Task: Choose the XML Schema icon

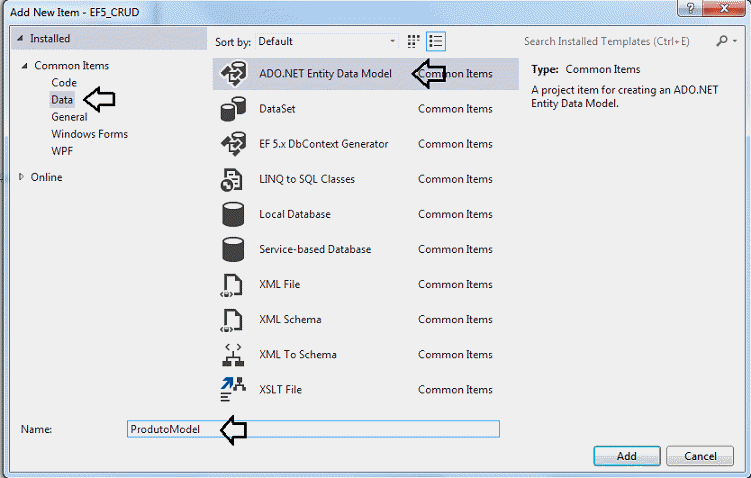Action: pos(232,319)
